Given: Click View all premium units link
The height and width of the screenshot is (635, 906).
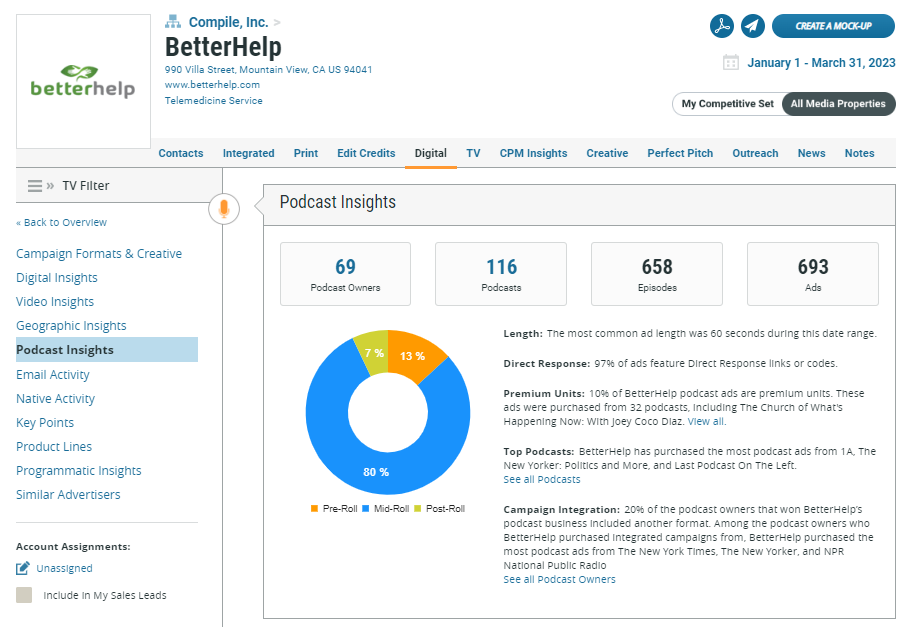Looking at the screenshot, I should click(x=707, y=421).
